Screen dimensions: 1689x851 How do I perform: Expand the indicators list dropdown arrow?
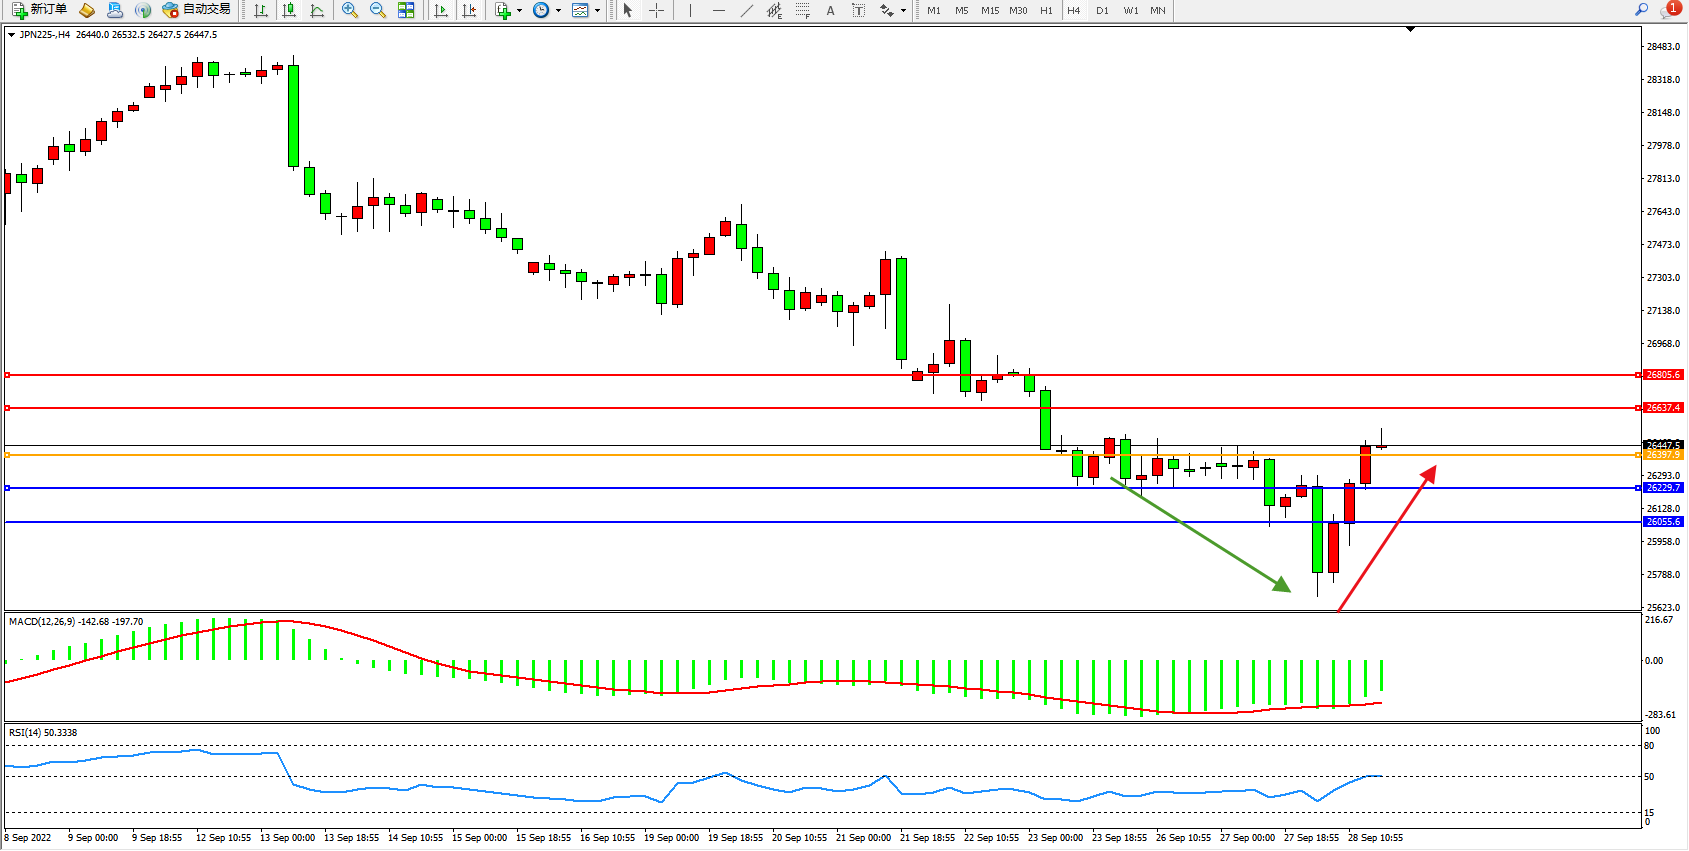[x=519, y=10]
